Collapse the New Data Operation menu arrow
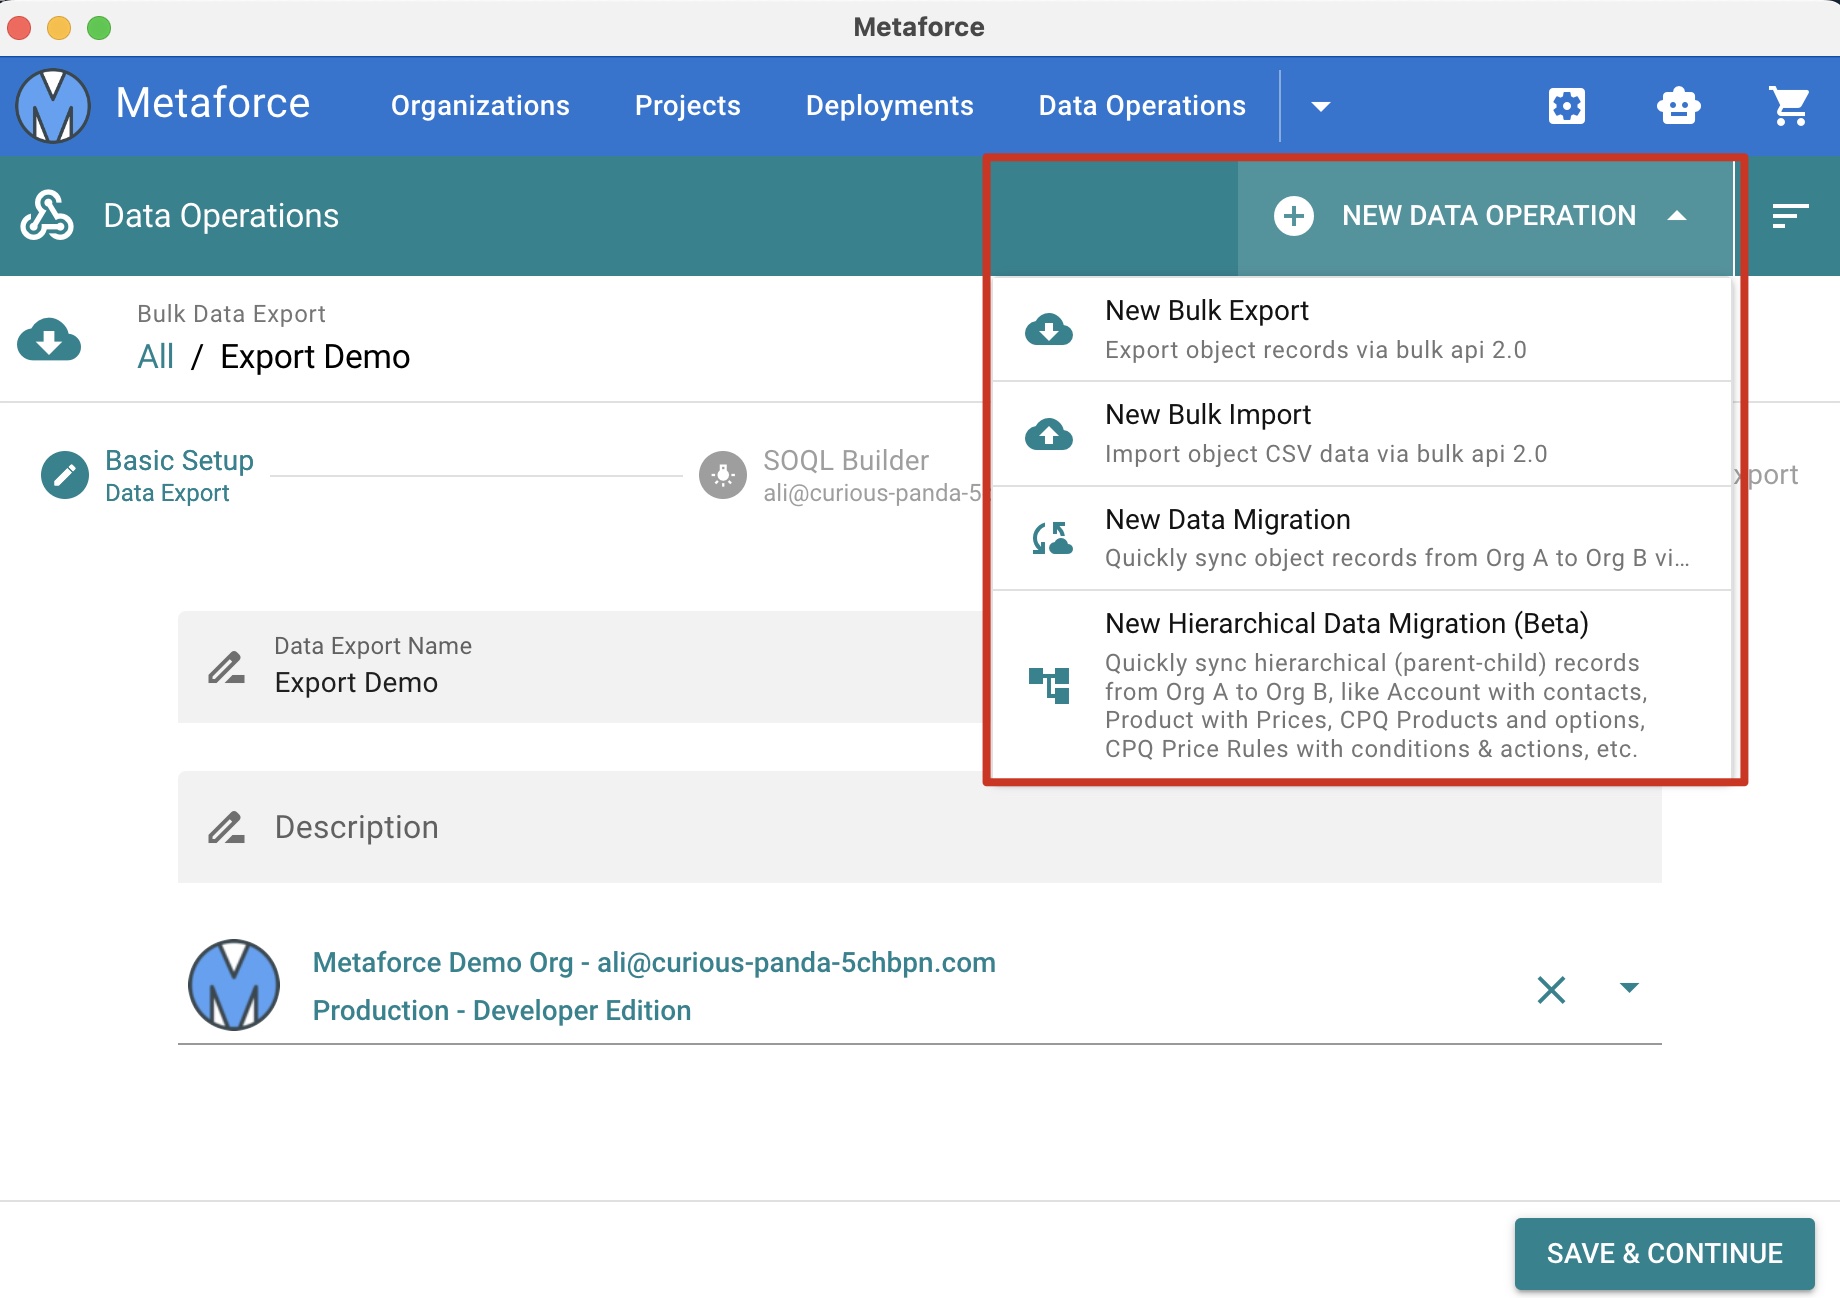Viewport: 1840px width, 1298px height. pos(1678,216)
